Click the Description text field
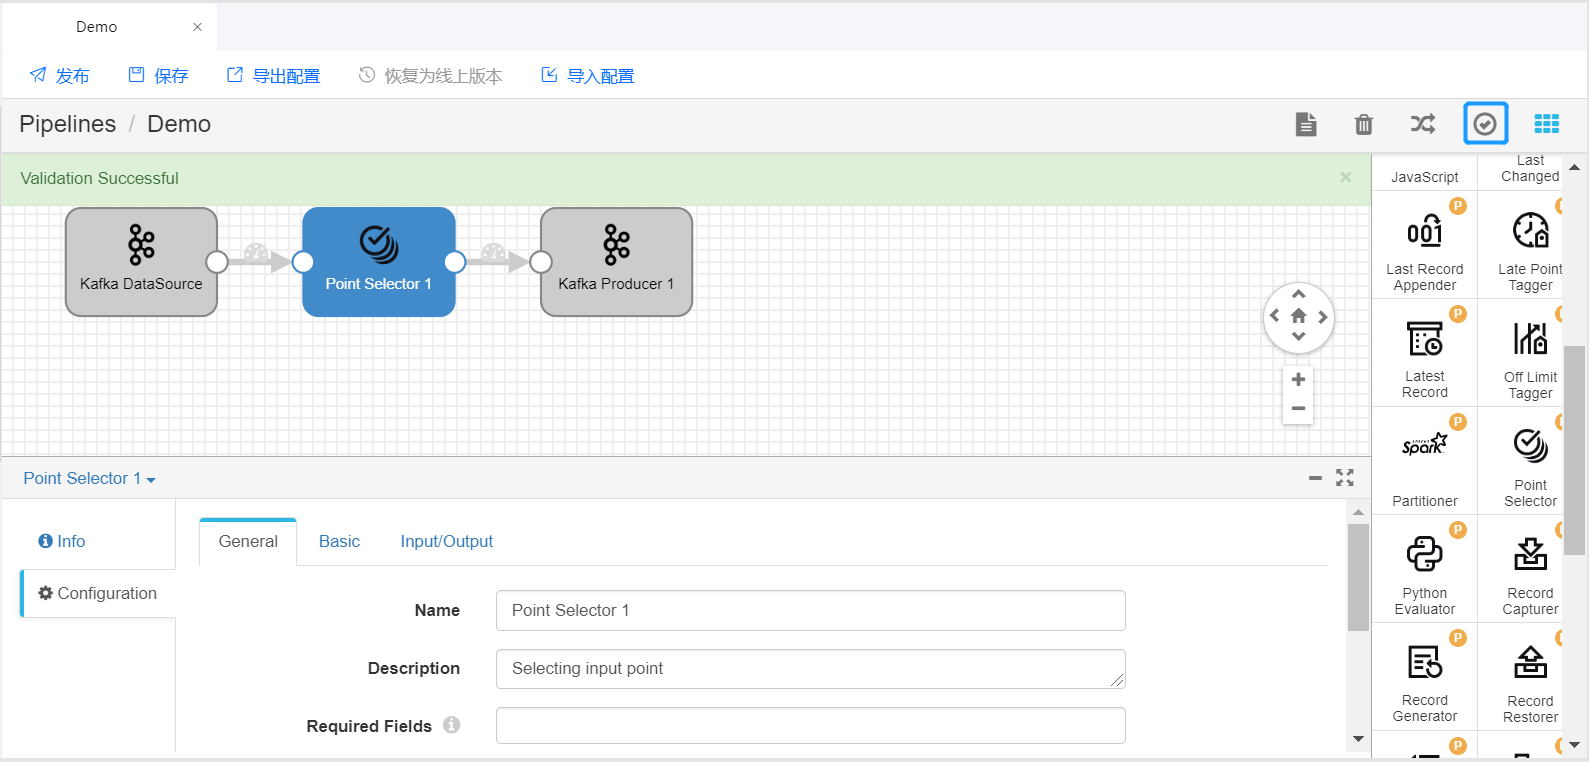 point(810,669)
